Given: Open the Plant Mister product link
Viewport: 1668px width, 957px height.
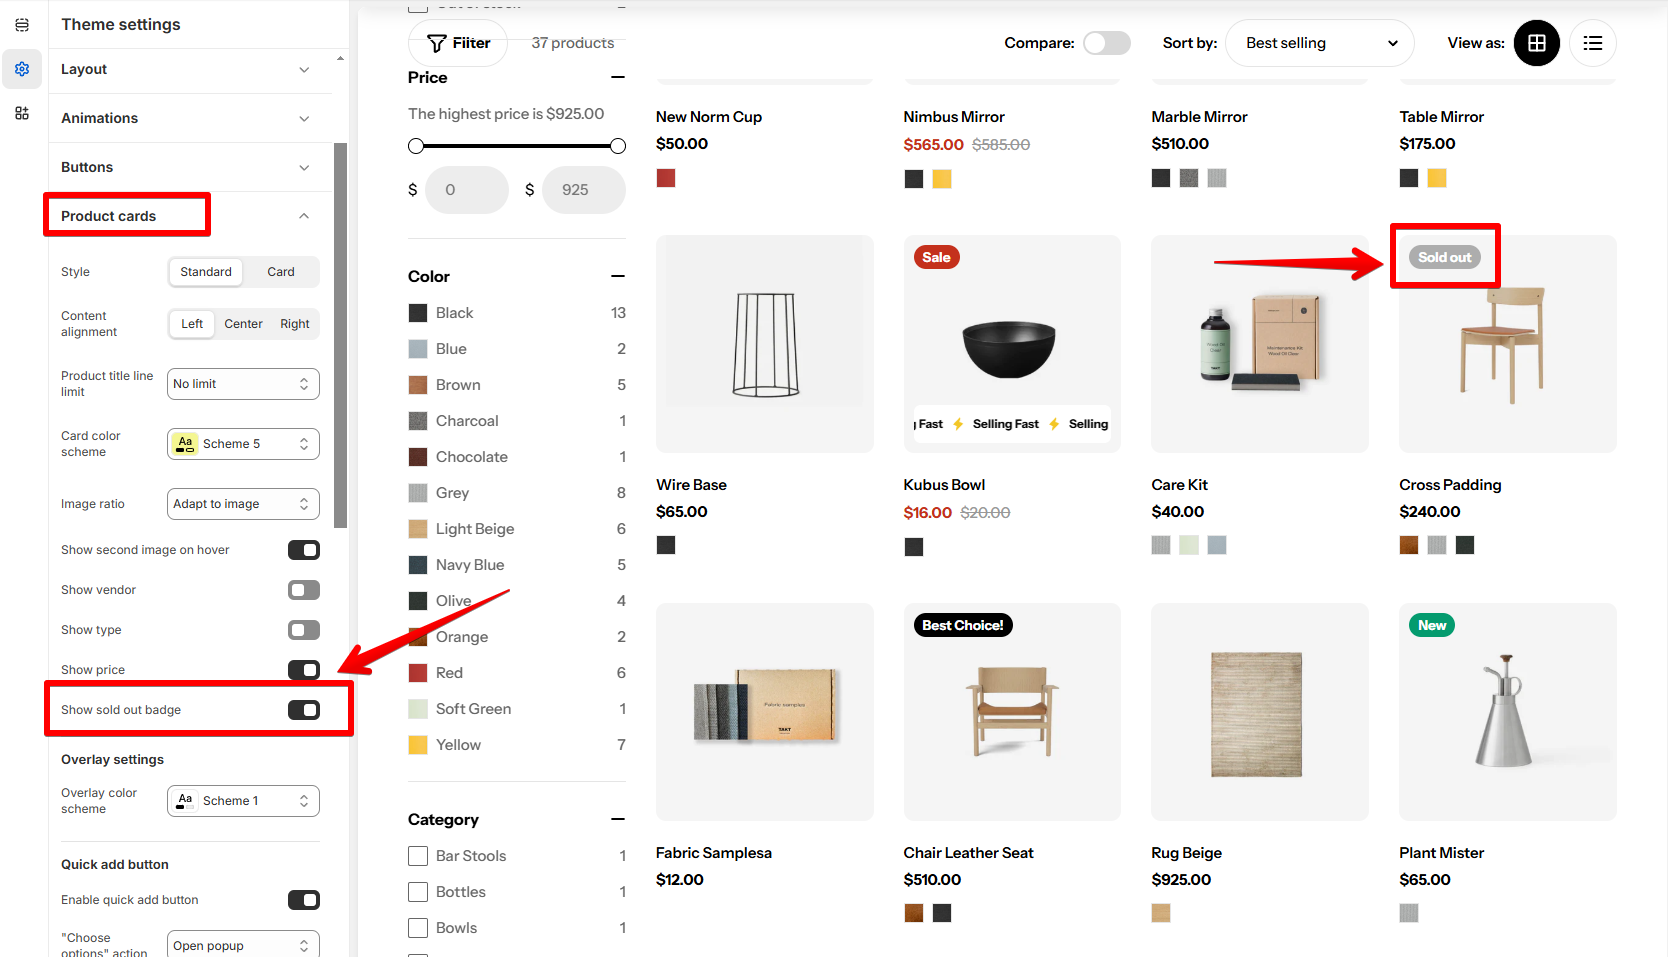Looking at the screenshot, I should [1441, 853].
